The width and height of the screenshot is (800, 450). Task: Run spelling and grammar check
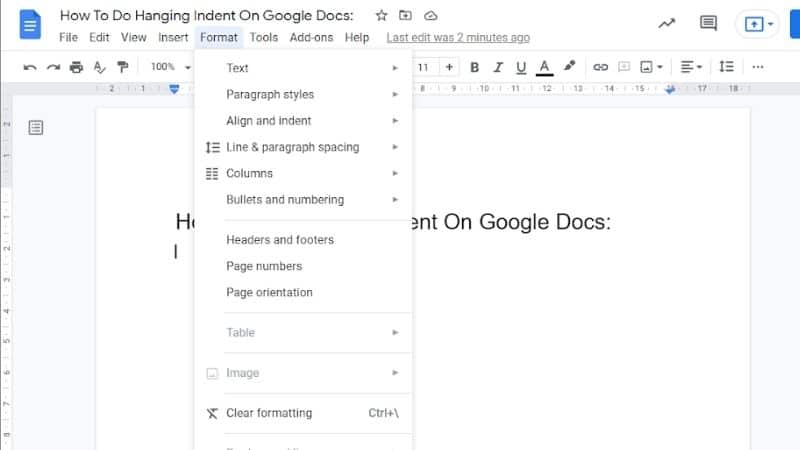click(x=99, y=67)
